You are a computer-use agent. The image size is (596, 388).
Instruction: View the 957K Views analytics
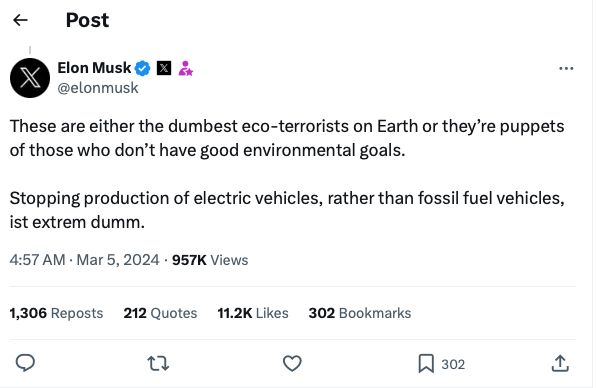pyautogui.click(x=210, y=260)
